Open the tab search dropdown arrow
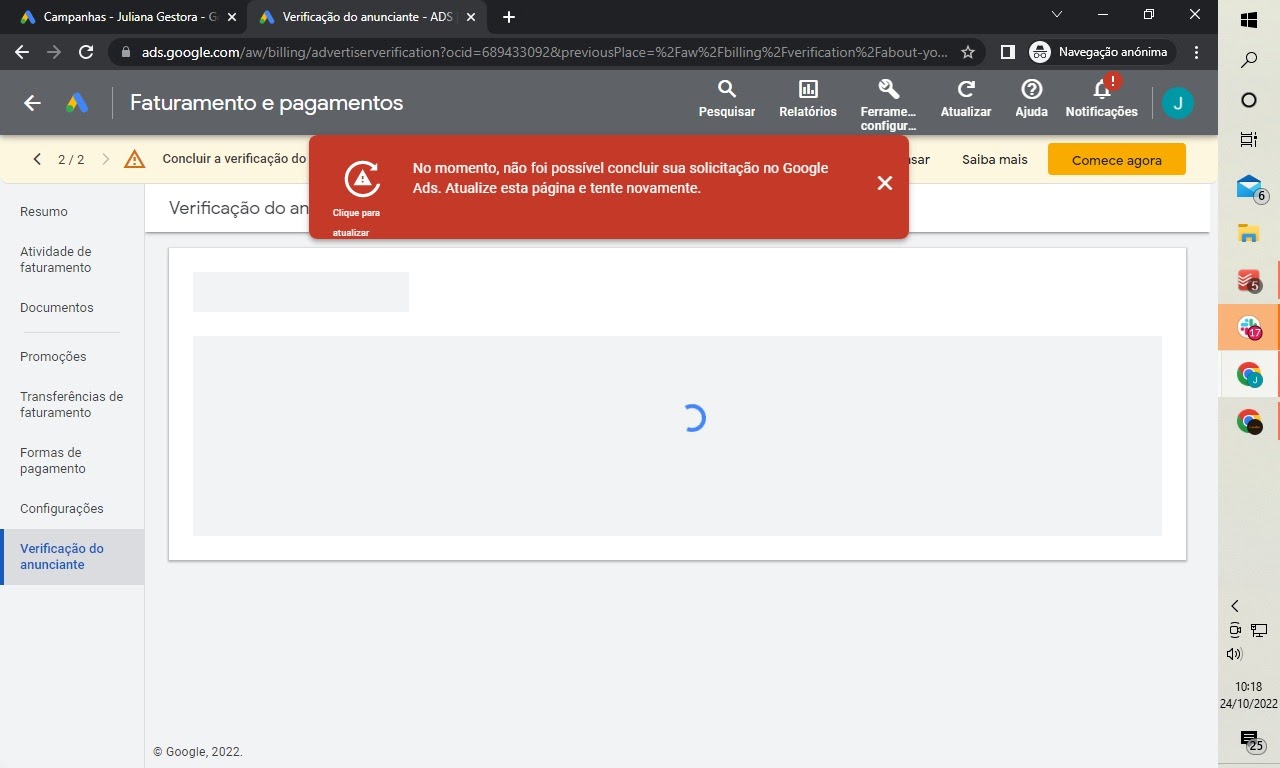 [1057, 15]
